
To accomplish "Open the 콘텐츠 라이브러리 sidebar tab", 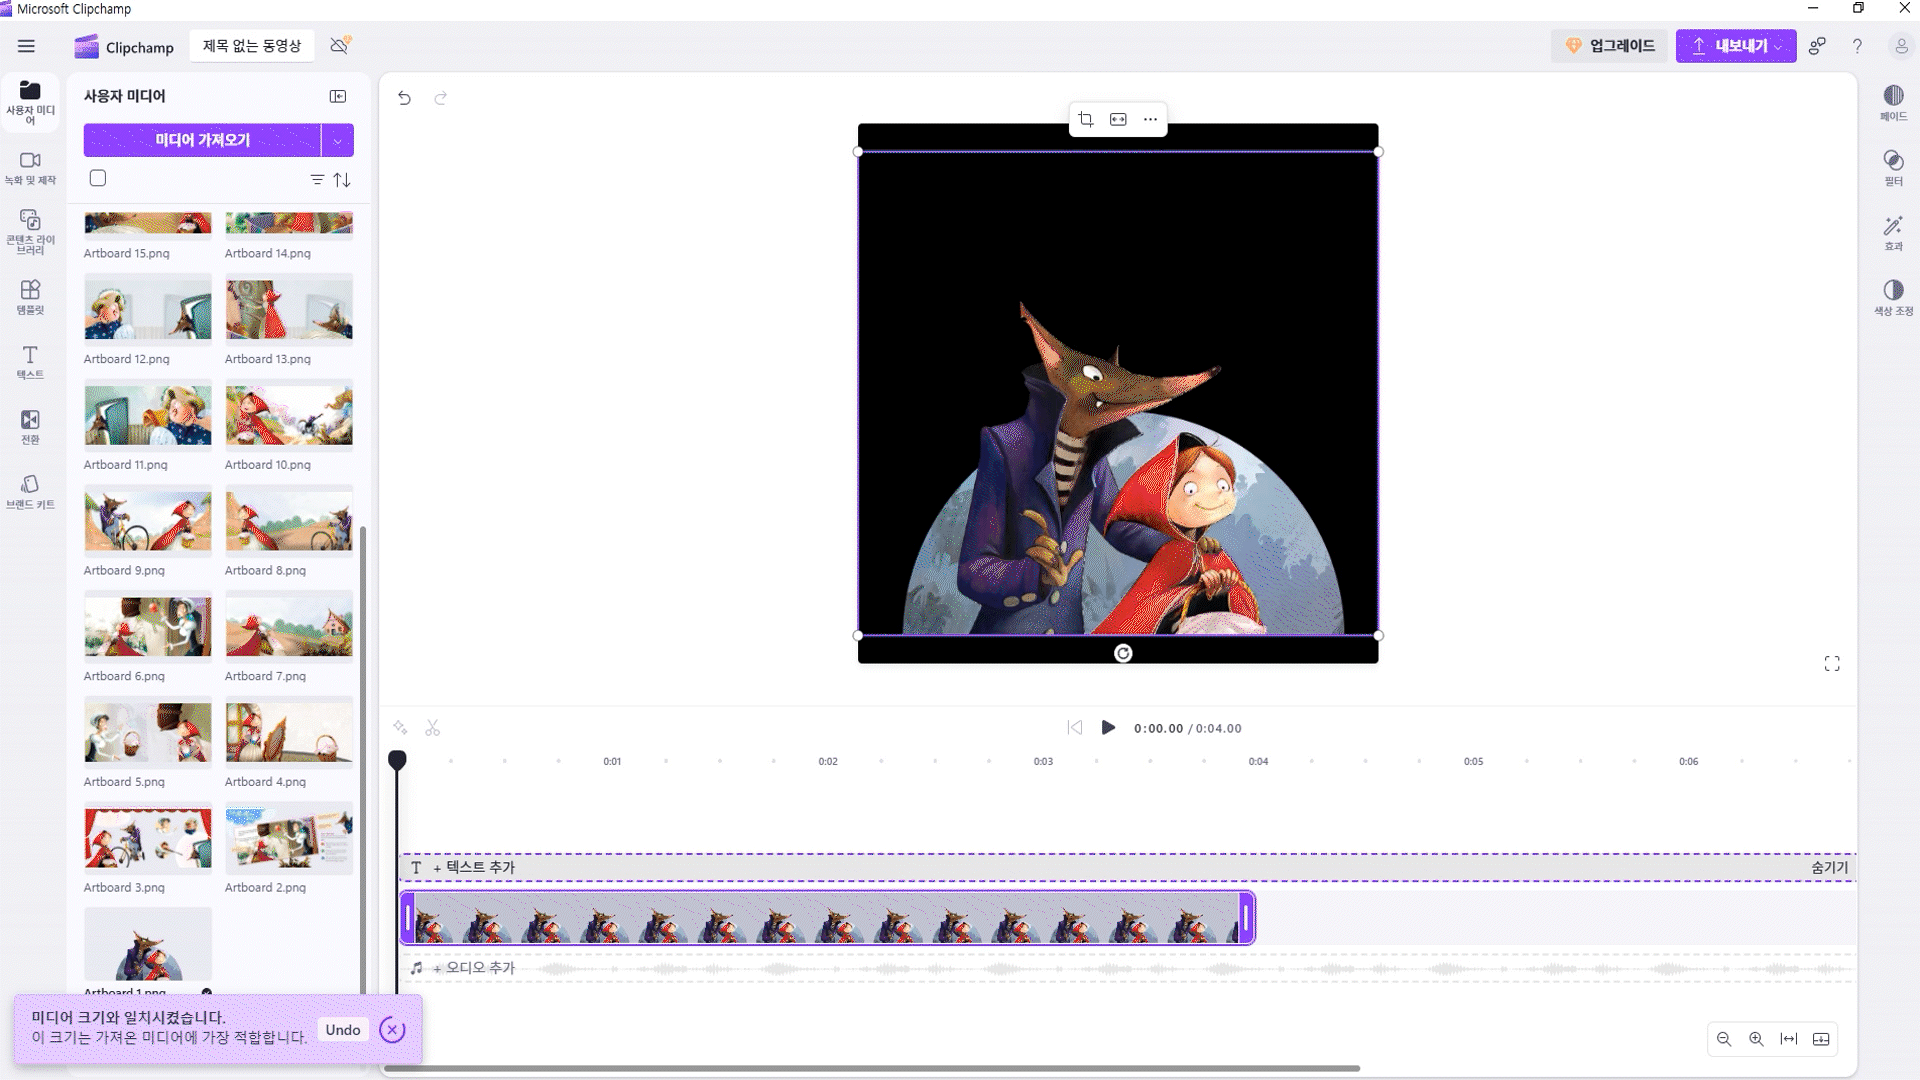I will pos(30,232).
